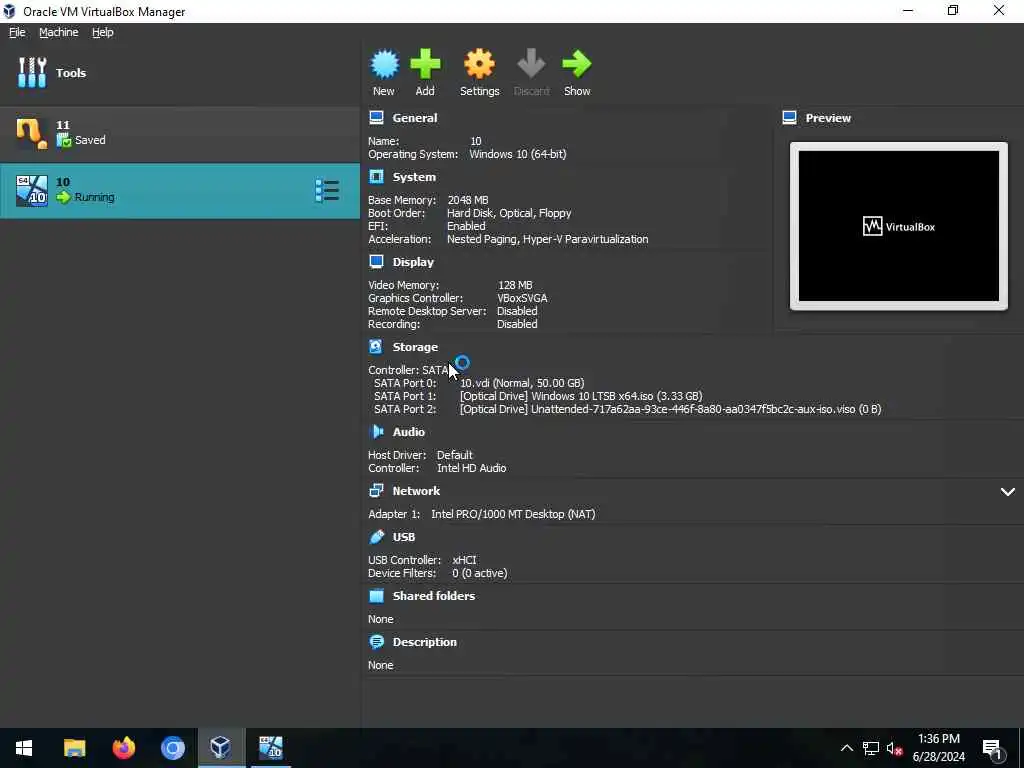This screenshot has width=1024, height=768.
Task: Open the notification center icon
Action: (x=991, y=748)
